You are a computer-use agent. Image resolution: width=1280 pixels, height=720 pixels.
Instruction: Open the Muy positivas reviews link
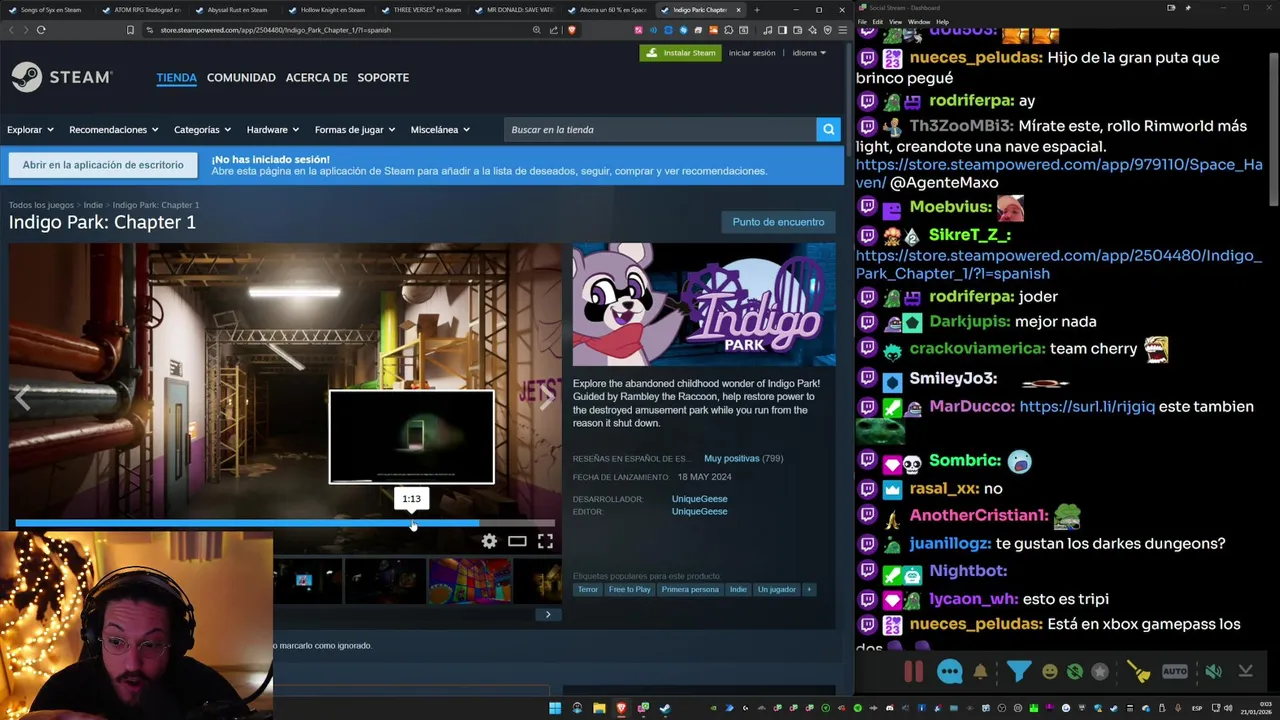click(731, 458)
